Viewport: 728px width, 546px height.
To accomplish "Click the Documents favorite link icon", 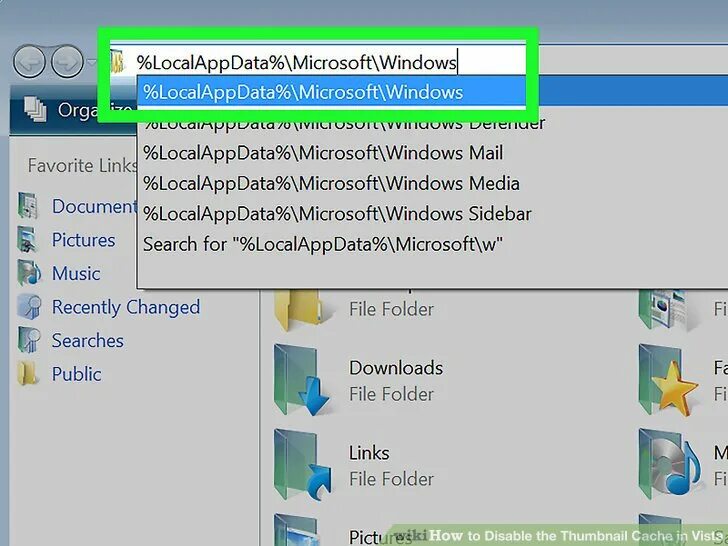I will pos(28,206).
